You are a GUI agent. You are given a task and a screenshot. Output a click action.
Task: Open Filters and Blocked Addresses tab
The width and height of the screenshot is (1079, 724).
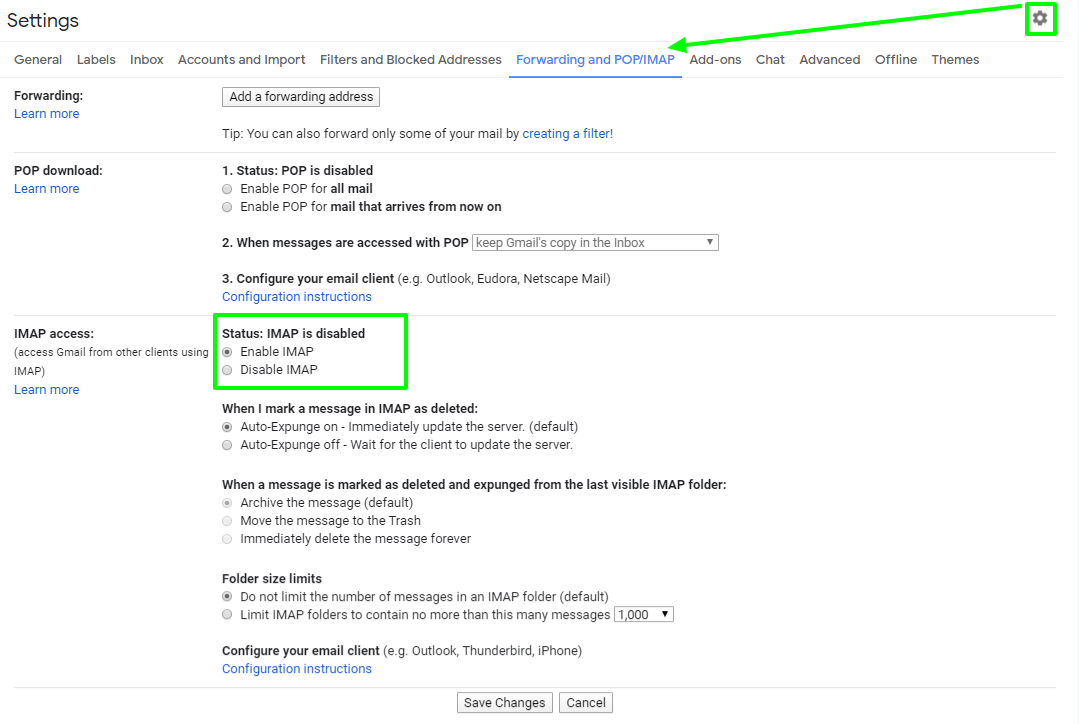[x=410, y=60]
